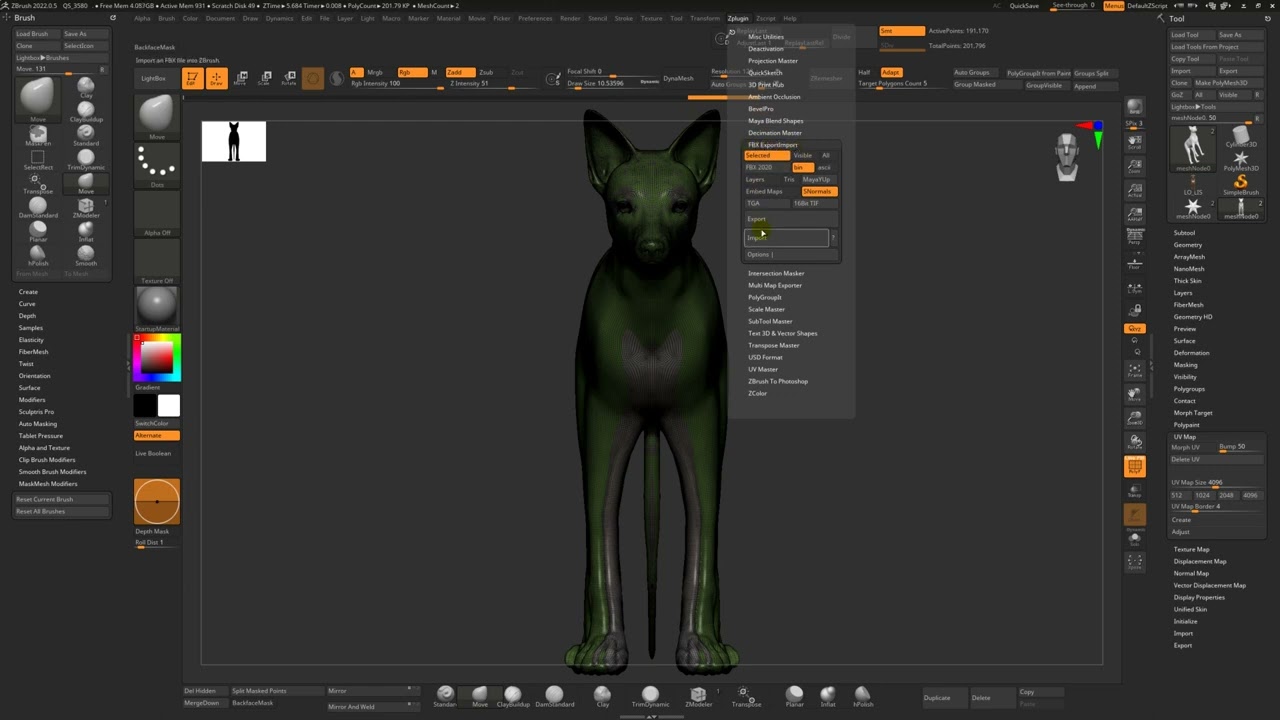
Task: Toggle the Adapt ZRemesher option
Action: (890, 72)
